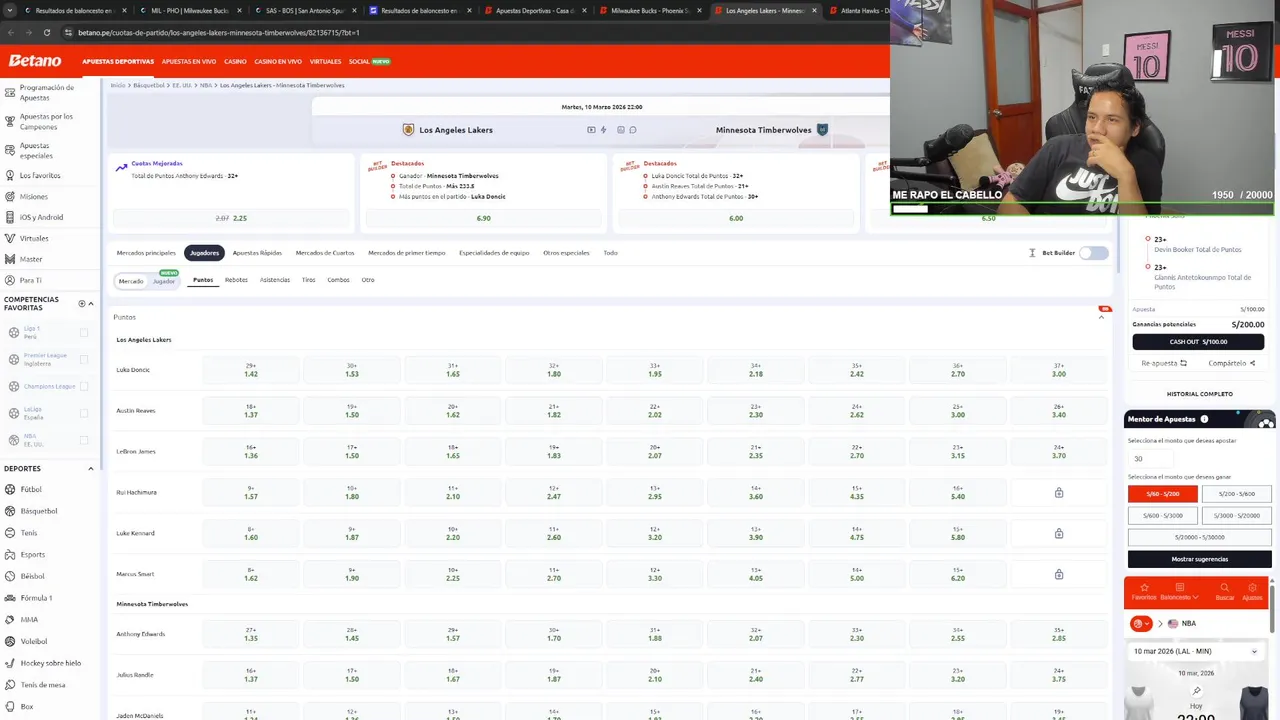Image resolution: width=1280 pixels, height=720 pixels.
Task: Select Luka Doncic 29+ odds 1.42
Action: point(251,370)
